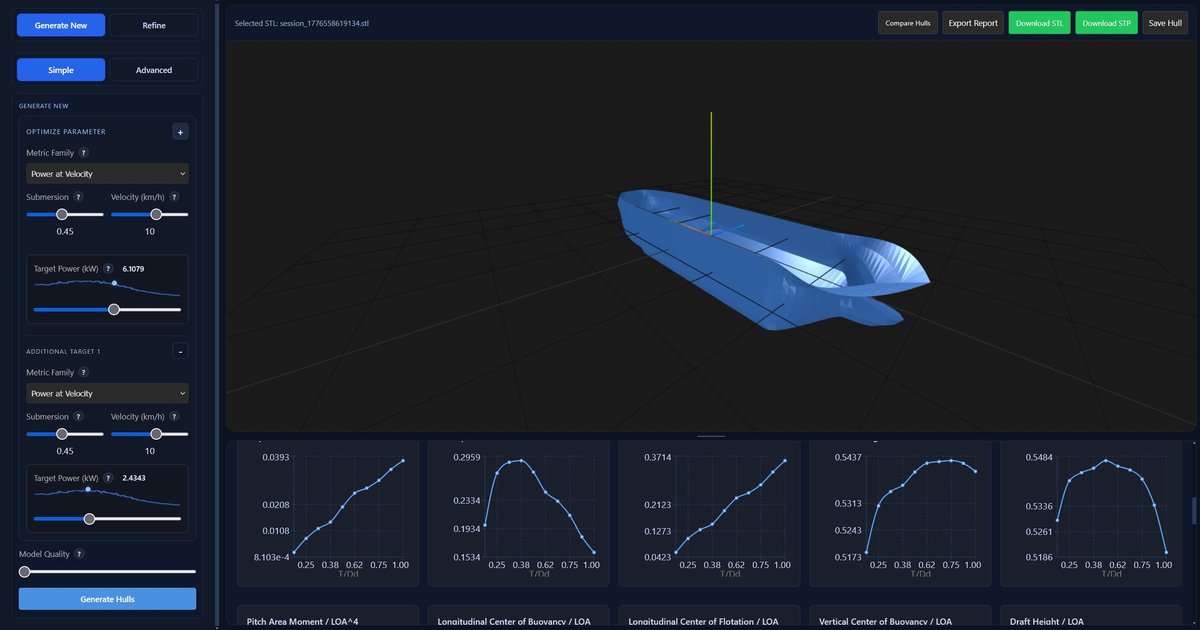Click the Velocity slider handle
Image resolution: width=1200 pixels, height=630 pixels.
tap(155, 213)
